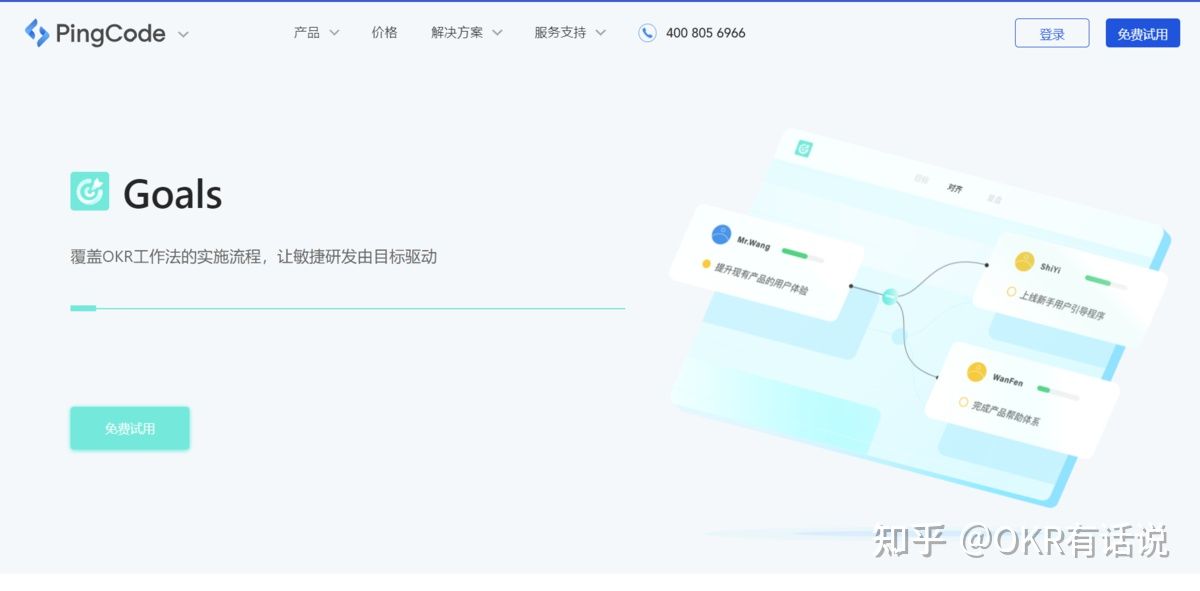Click phone number 400 805 6966
Image resolution: width=1200 pixels, height=591 pixels.
tap(705, 33)
